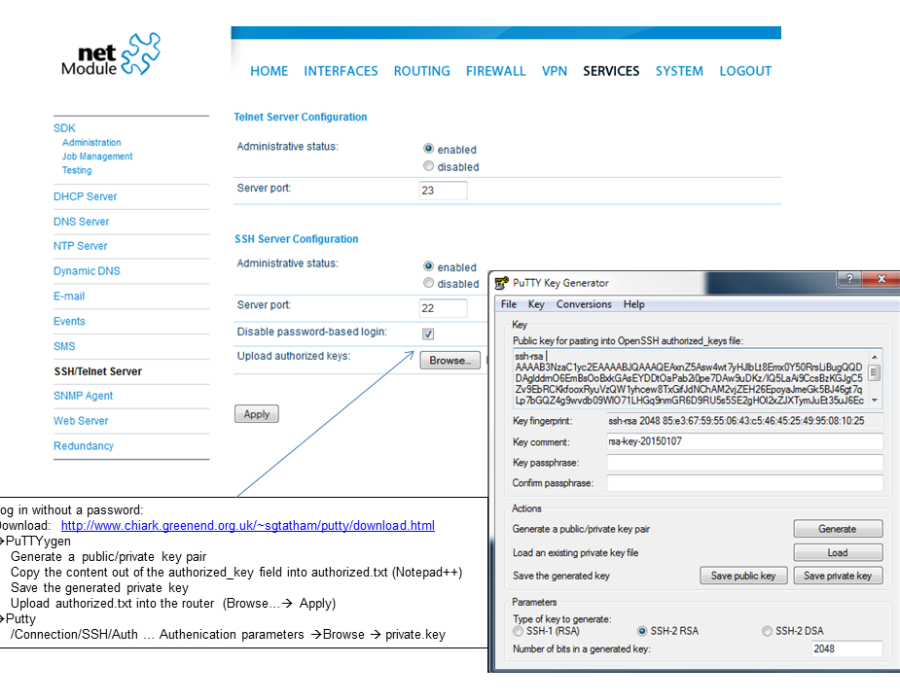Click the NetModule logo
This screenshot has height=700, width=900.
click(x=111, y=55)
